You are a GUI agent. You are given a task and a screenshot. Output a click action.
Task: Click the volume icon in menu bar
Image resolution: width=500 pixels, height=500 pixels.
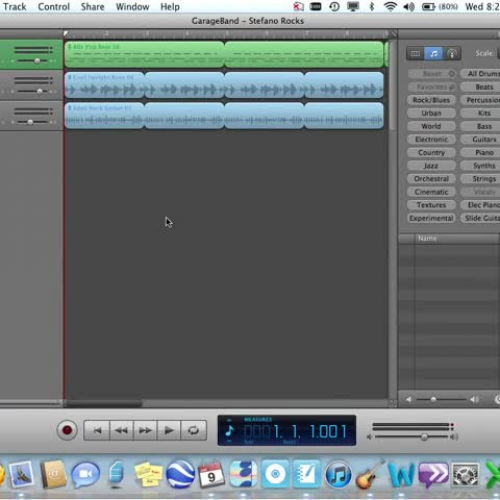[409, 7]
